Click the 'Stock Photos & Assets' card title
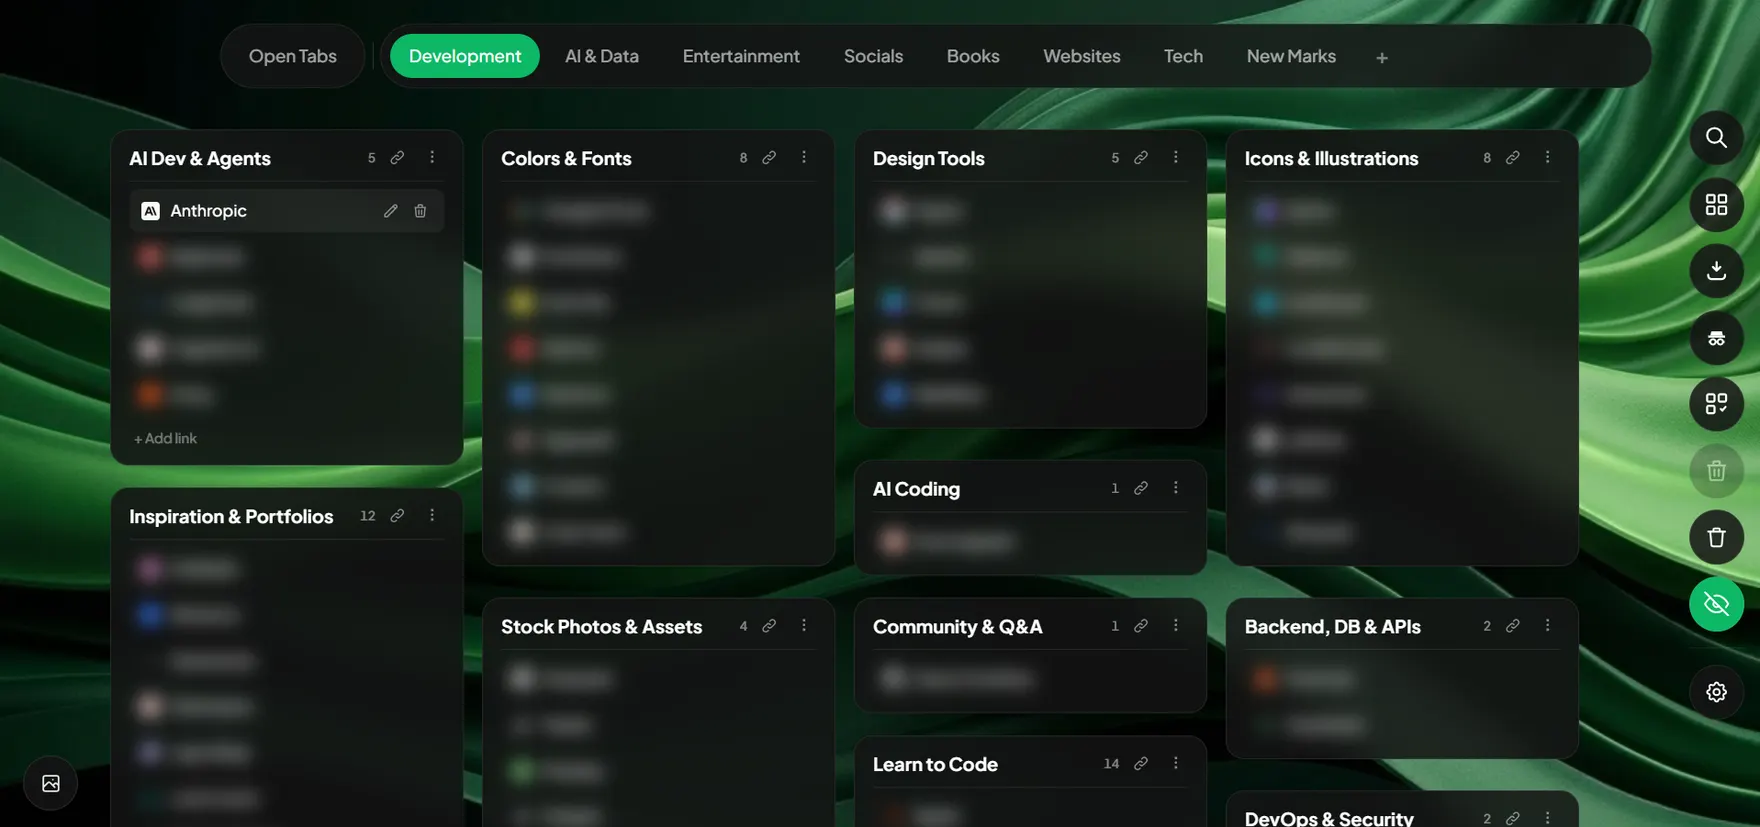Screen dimensions: 1760x827 tap(601, 626)
